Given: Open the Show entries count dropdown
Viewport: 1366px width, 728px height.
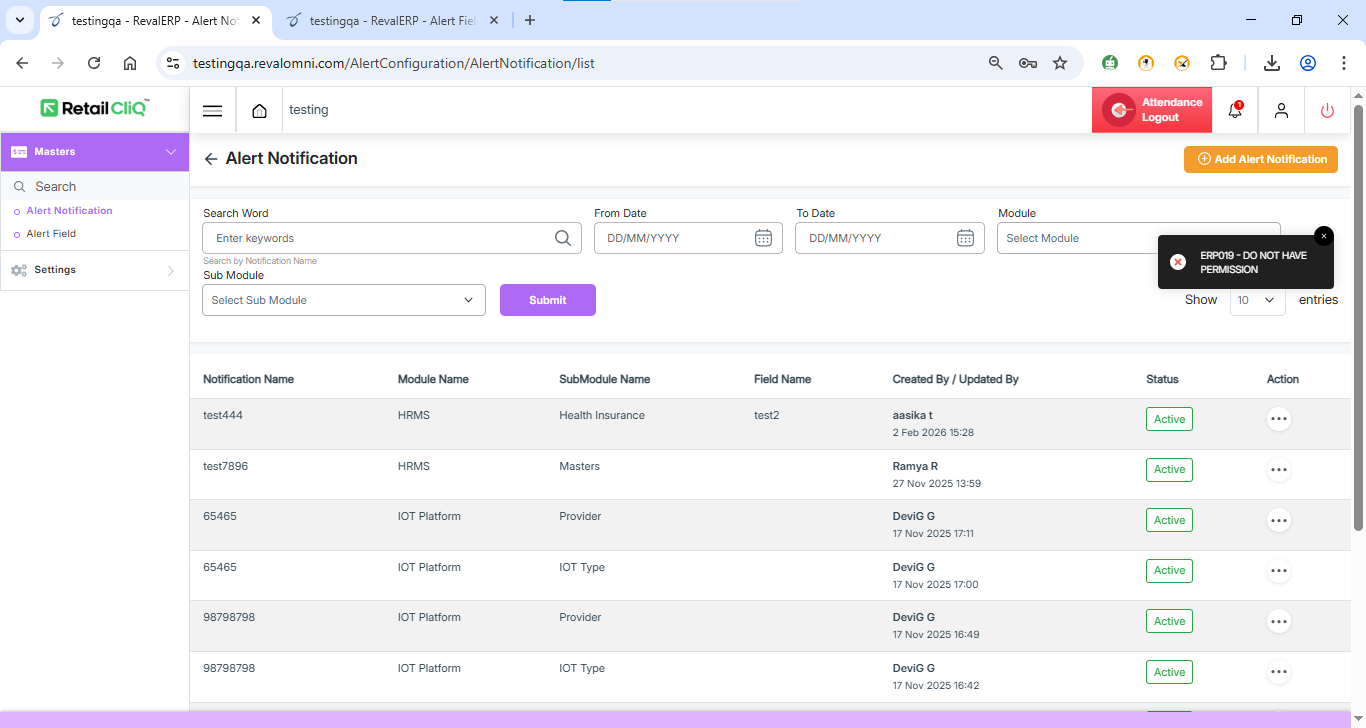Looking at the screenshot, I should 1257,300.
